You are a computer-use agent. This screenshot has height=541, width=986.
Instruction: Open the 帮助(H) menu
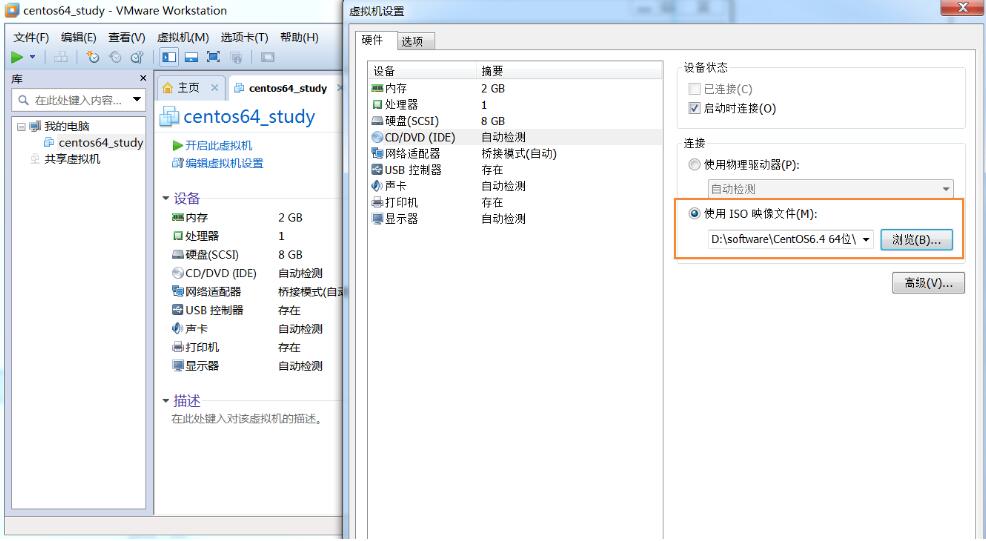(299, 37)
